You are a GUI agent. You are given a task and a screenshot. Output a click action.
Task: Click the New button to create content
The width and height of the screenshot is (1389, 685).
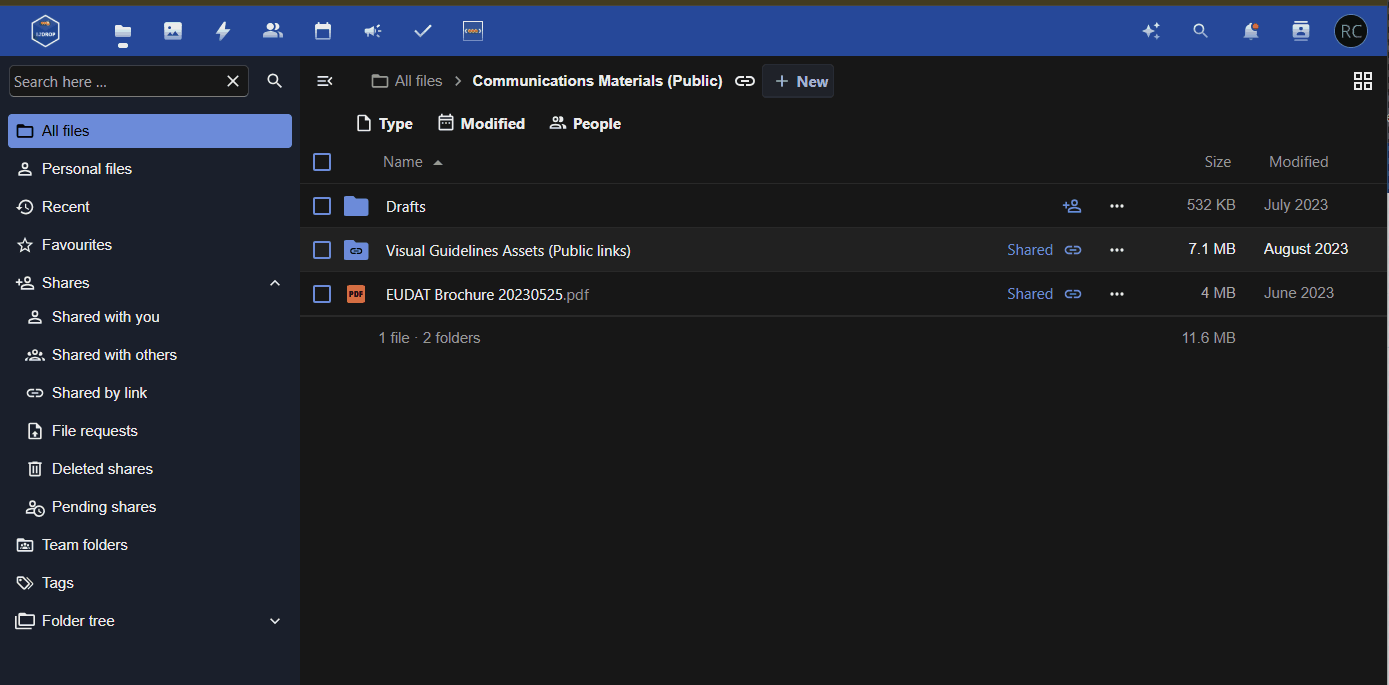[797, 81]
